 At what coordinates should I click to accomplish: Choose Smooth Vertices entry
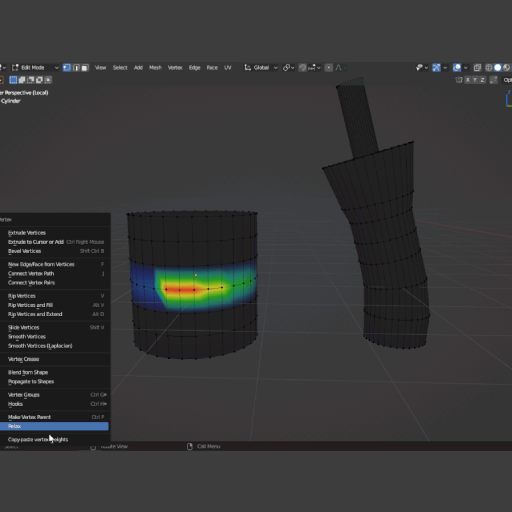pyautogui.click(x=55, y=337)
